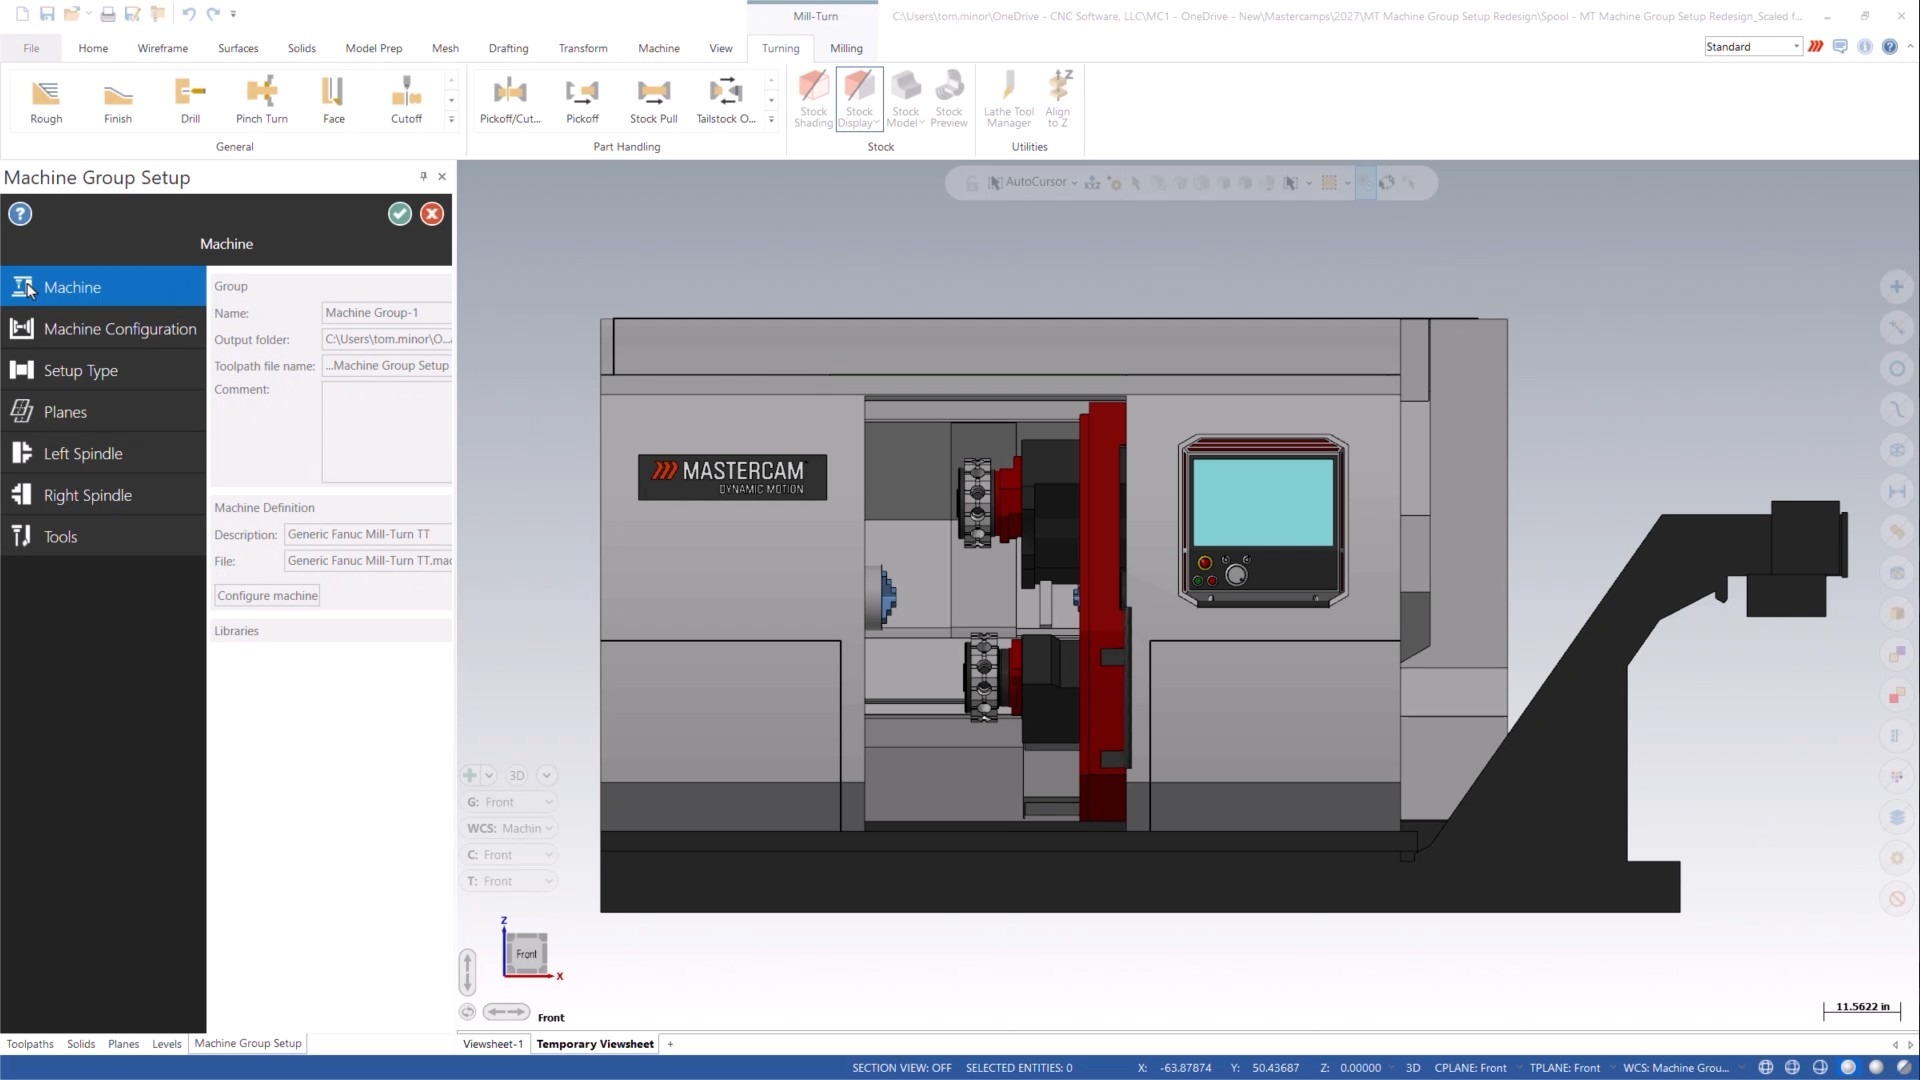Open the Setup Type page
The width and height of the screenshot is (1920, 1080).
point(104,370)
